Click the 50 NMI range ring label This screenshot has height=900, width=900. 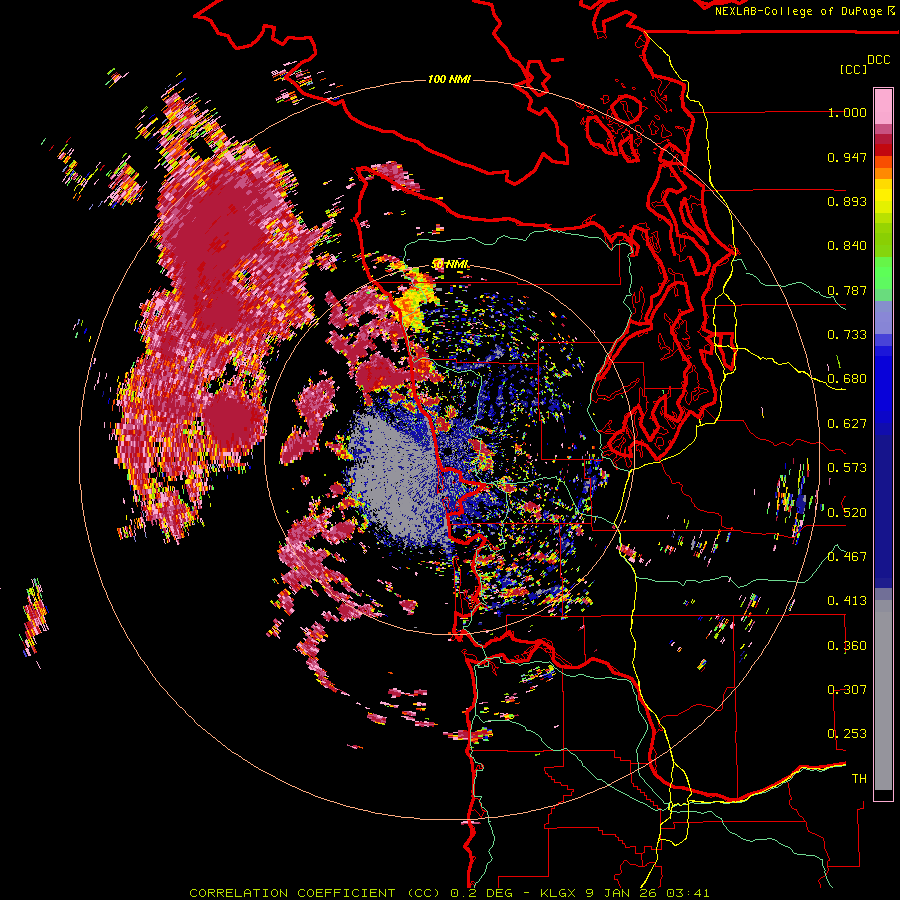point(450,265)
